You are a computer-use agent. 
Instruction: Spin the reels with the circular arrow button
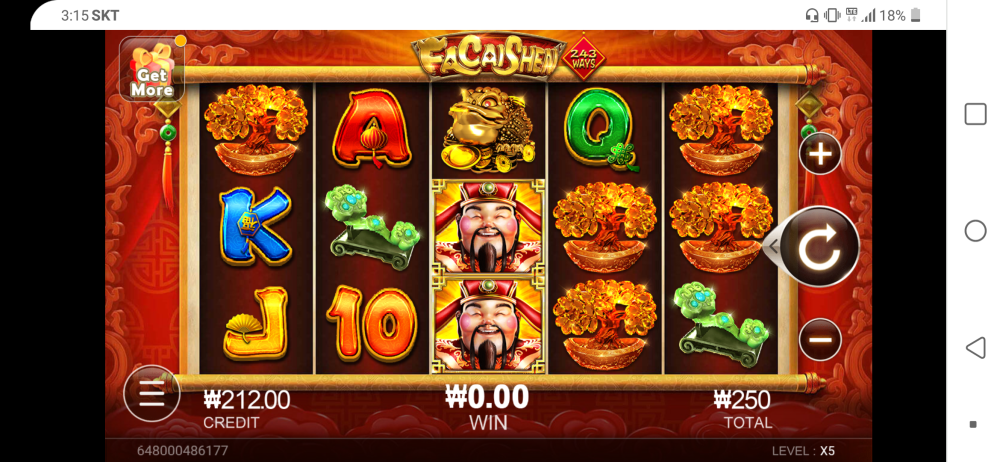[820, 246]
